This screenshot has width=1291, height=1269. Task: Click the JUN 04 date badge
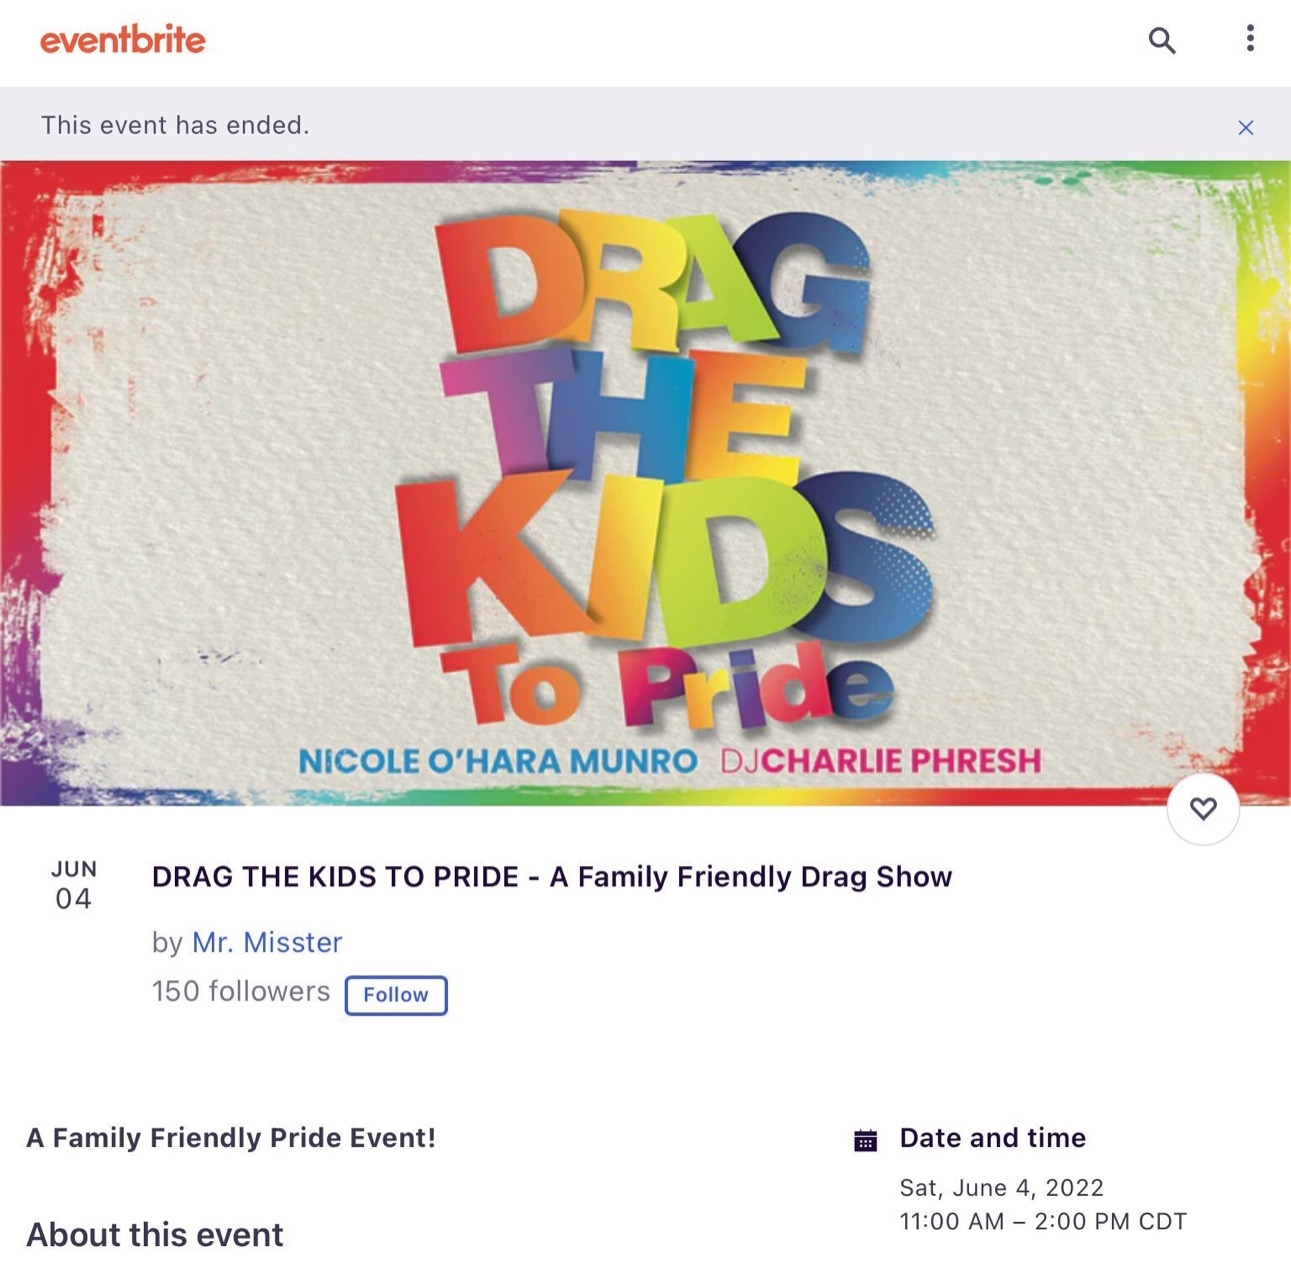(x=73, y=885)
